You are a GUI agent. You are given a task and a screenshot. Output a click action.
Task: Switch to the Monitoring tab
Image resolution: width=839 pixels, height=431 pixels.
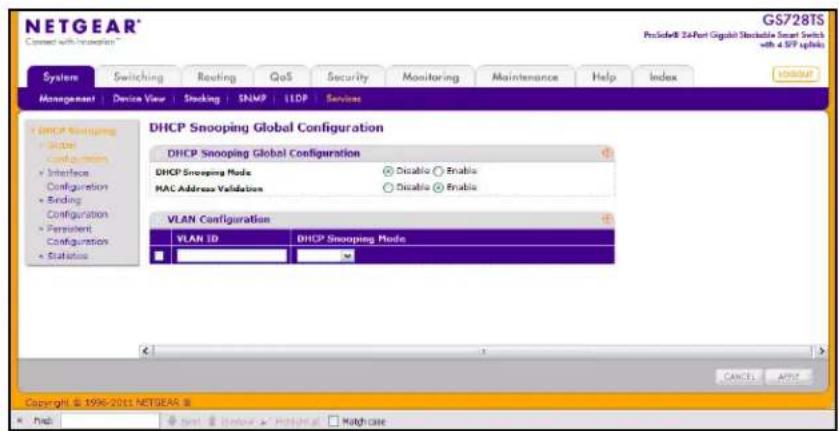pyautogui.click(x=430, y=77)
